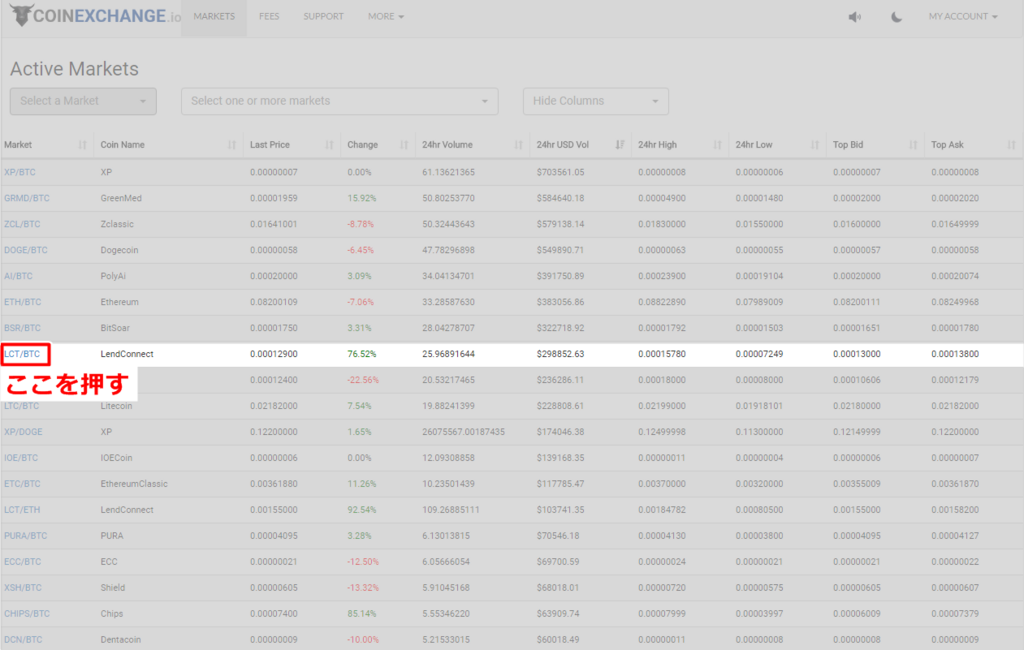
Task: Select PURA top bid 0.00004095
Action: tap(857, 536)
